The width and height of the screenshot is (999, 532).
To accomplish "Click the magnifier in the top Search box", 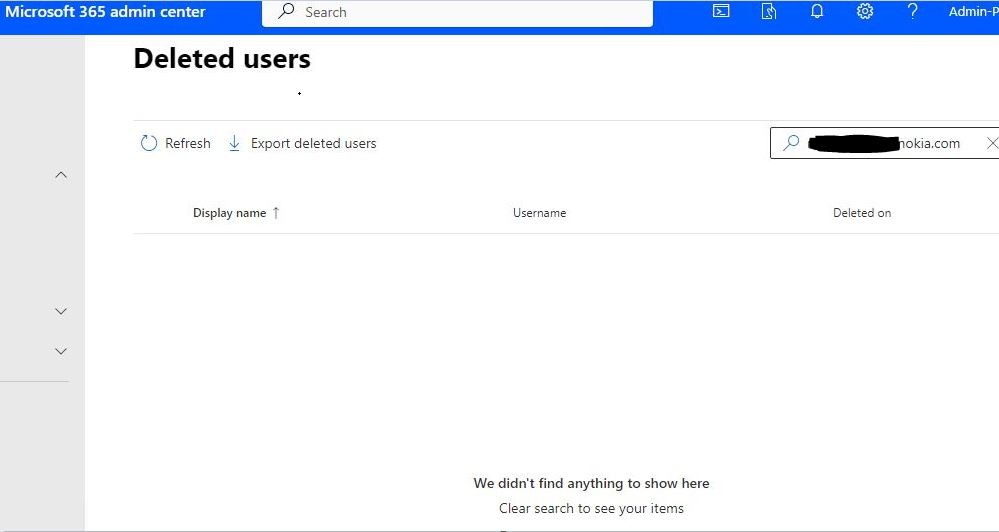I will [x=287, y=11].
